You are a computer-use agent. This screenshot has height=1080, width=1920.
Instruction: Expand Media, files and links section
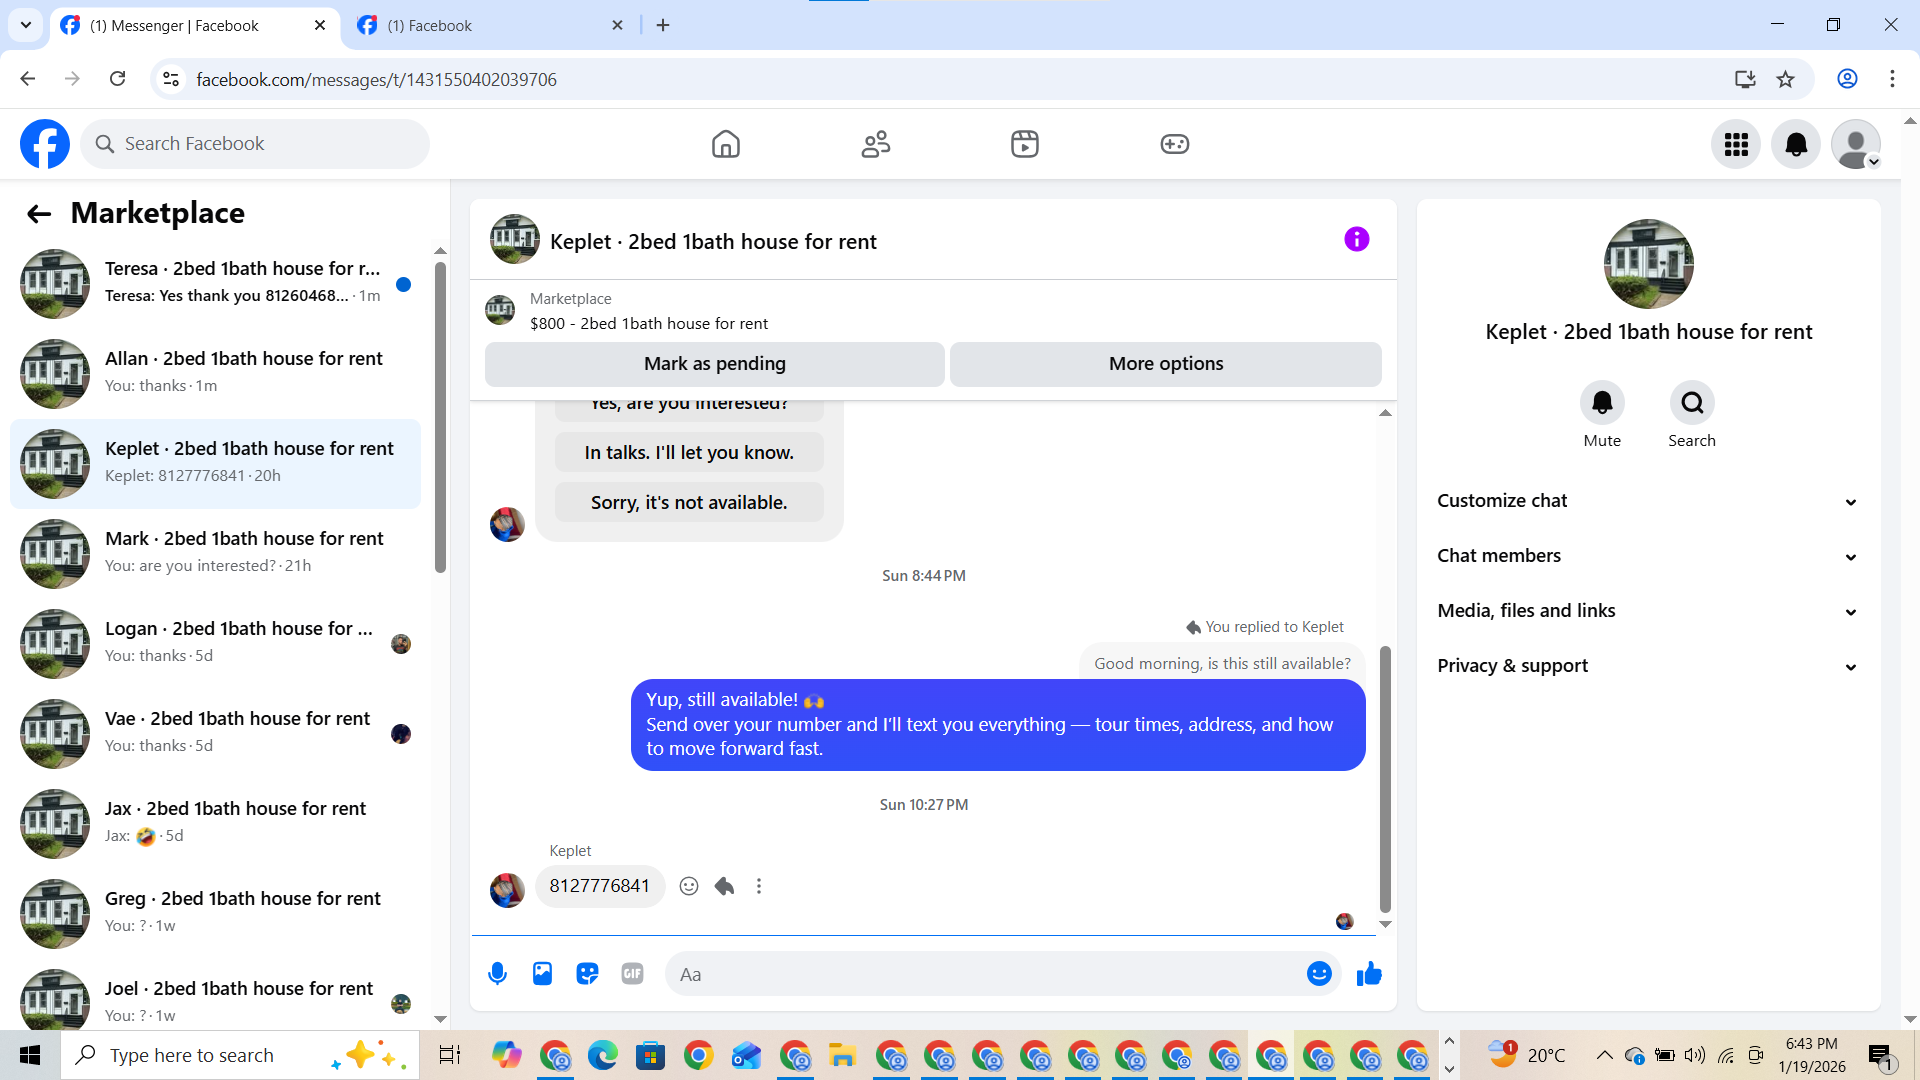pos(1648,611)
